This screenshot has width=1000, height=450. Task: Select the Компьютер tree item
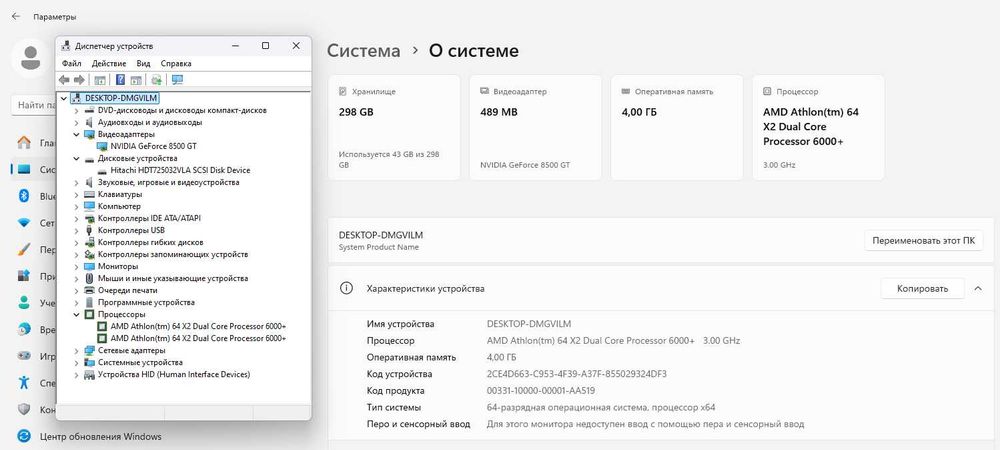(119, 207)
